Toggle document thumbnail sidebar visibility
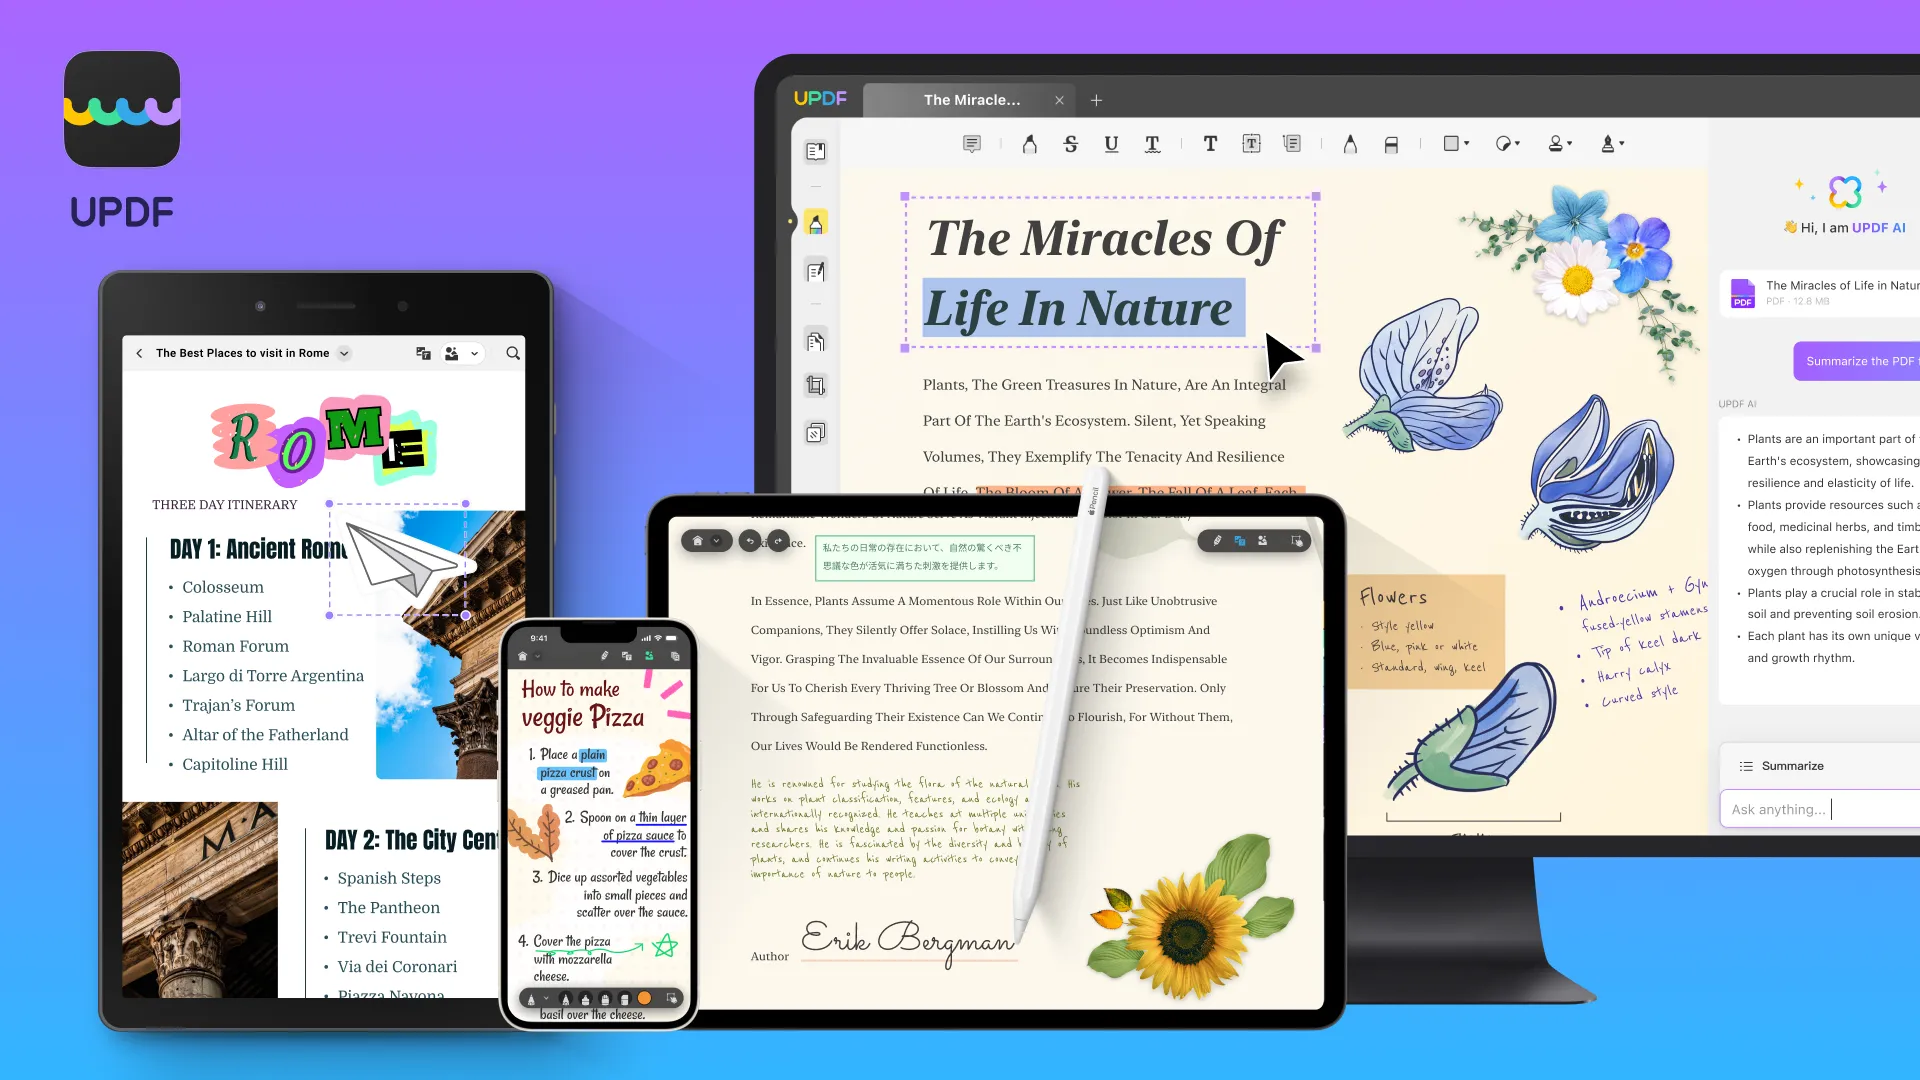 815,149
